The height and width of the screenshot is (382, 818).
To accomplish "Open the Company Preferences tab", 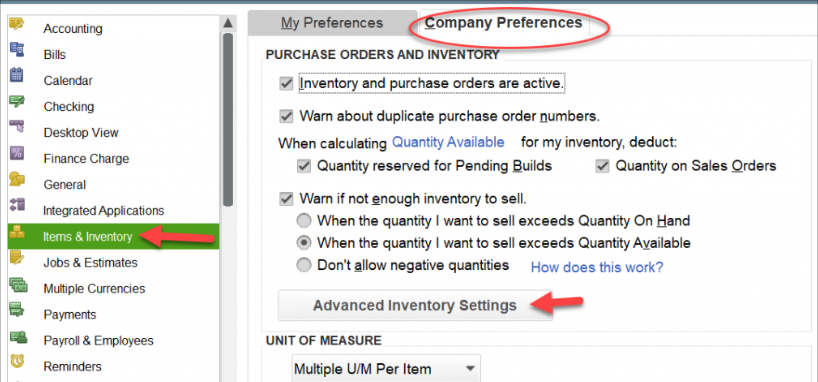I will [504, 23].
